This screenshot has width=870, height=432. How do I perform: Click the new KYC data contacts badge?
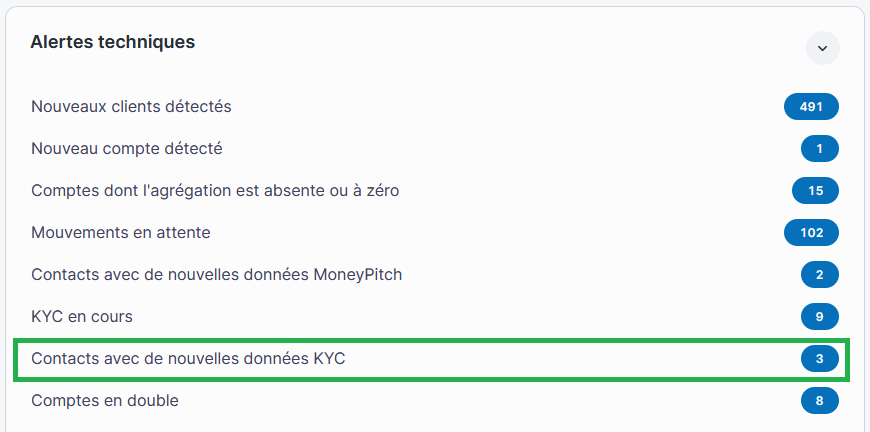coord(819,359)
